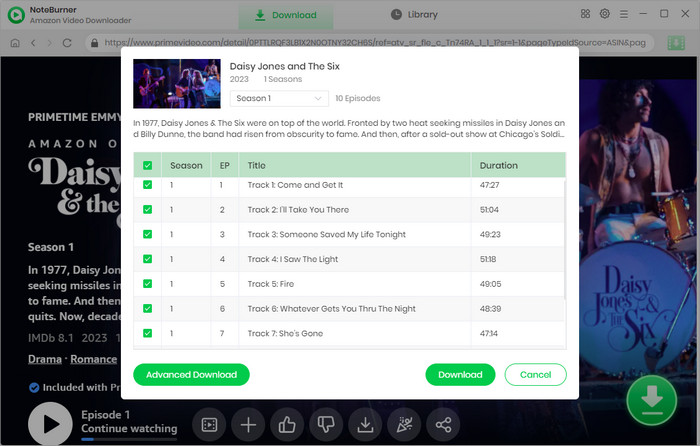Switch to the Library tab
Viewport: 700px width, 446px height.
click(414, 15)
